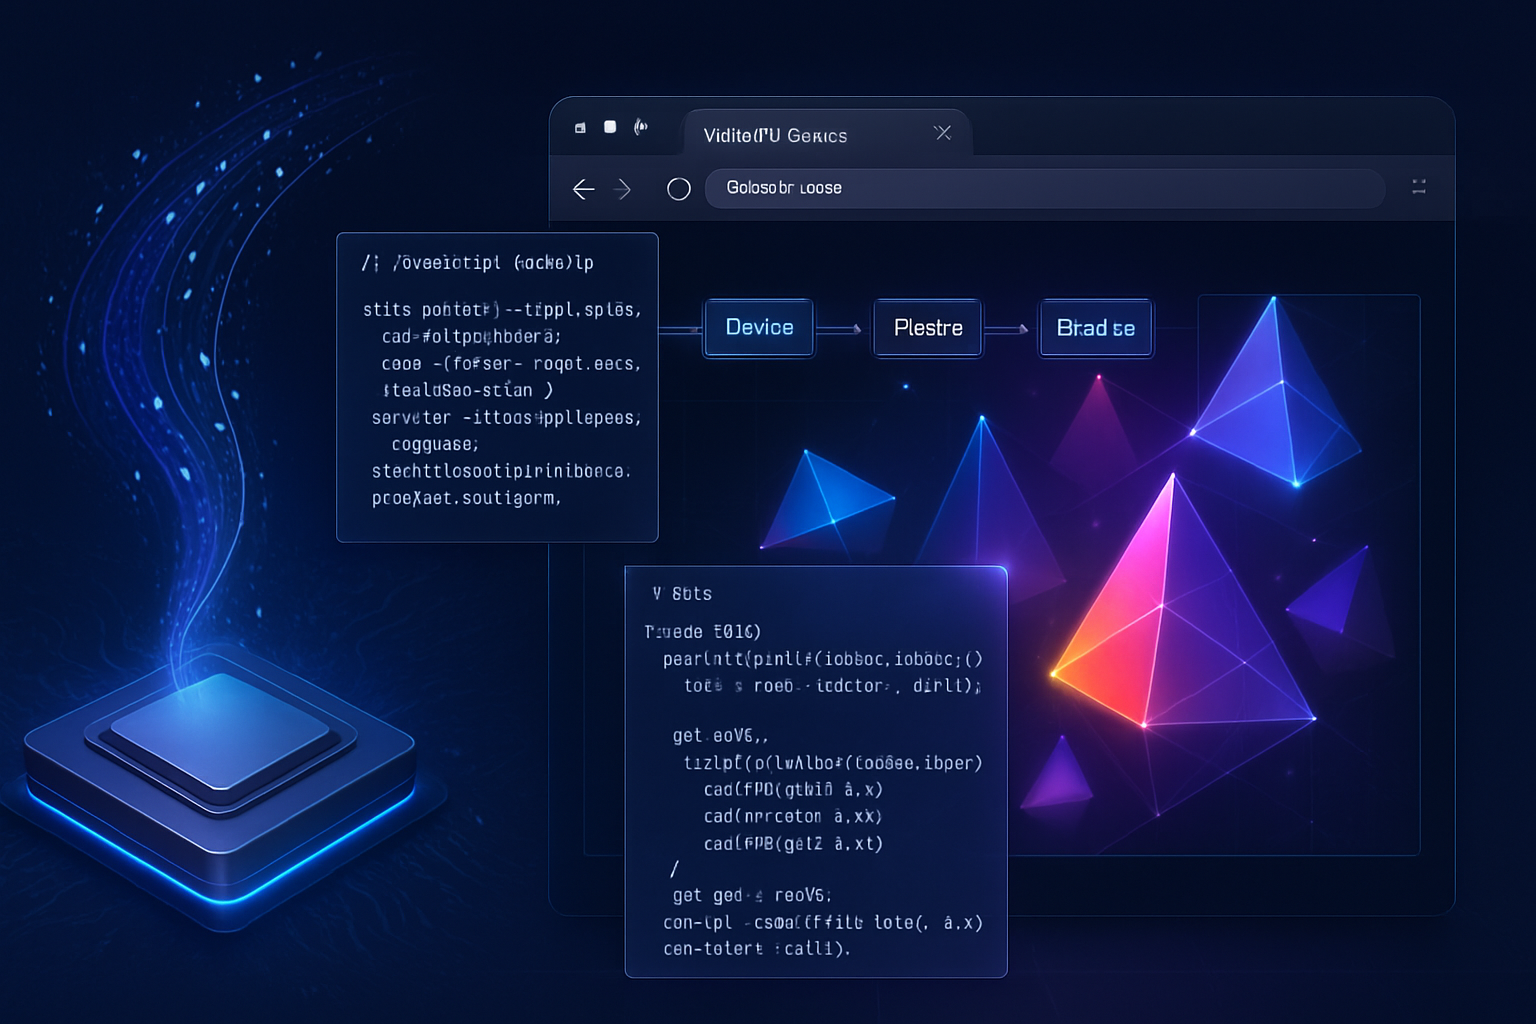Click the white rounded square icon in the title bar
The width and height of the screenshot is (1536, 1024).
pyautogui.click(x=610, y=127)
